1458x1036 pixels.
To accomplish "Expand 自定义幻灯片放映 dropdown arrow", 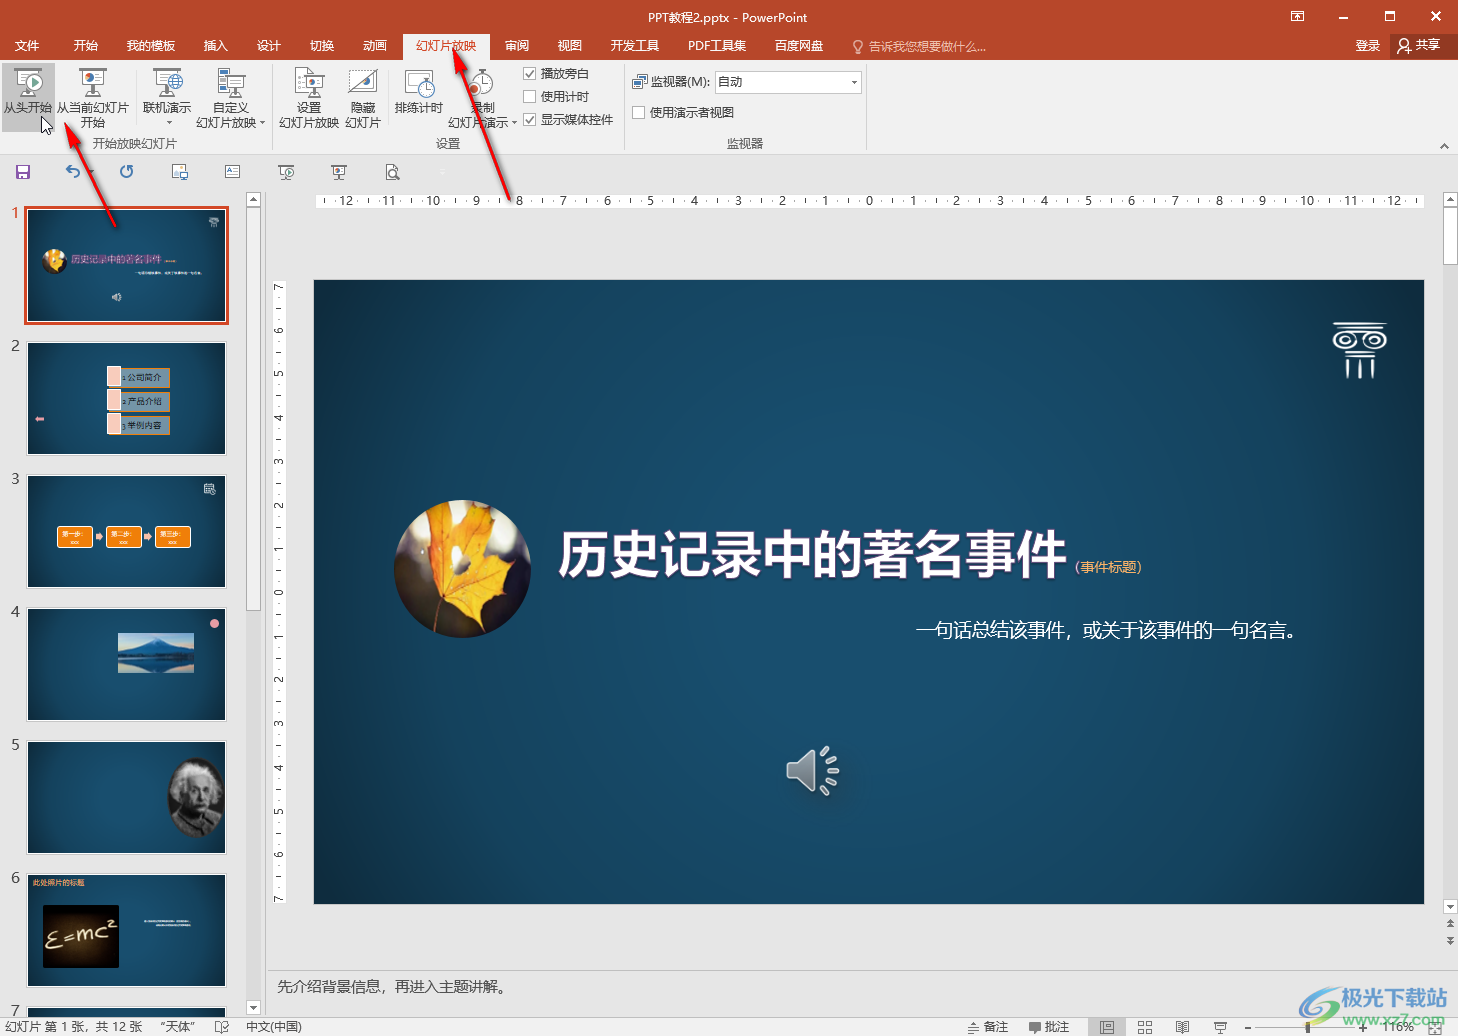I will coord(263,123).
